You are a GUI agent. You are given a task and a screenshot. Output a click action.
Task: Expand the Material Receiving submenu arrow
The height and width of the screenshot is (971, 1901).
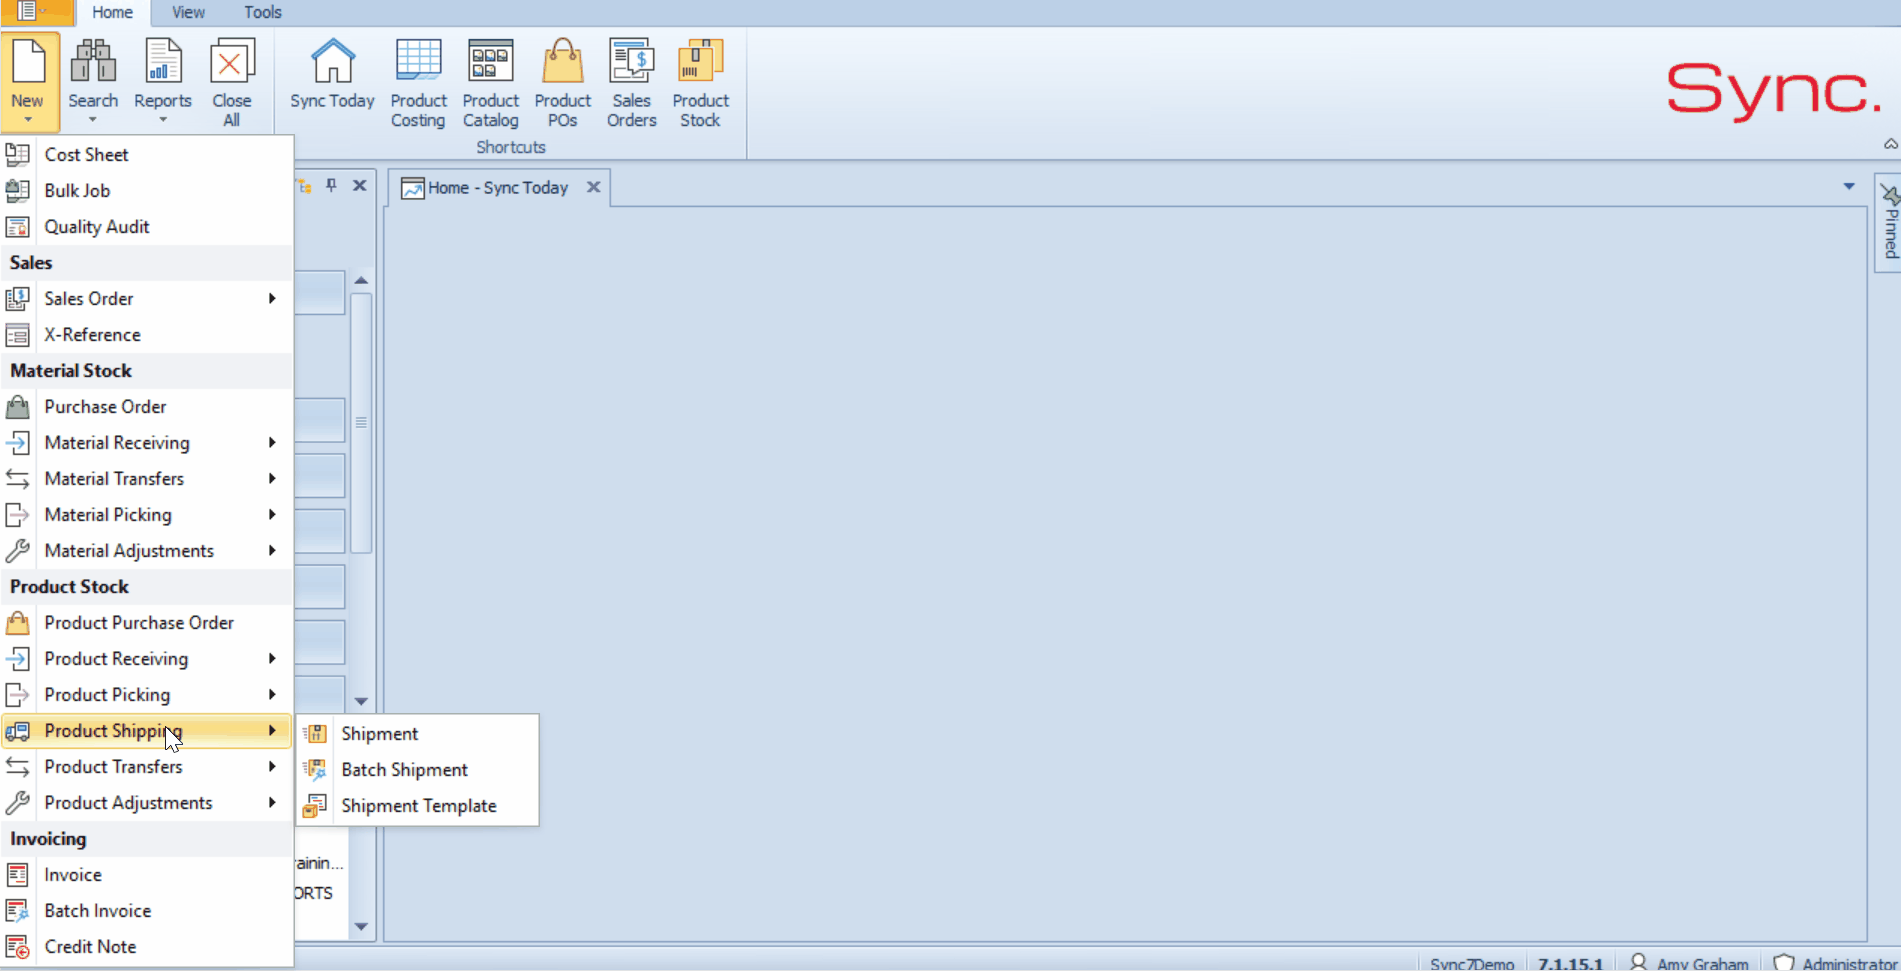pyautogui.click(x=272, y=442)
